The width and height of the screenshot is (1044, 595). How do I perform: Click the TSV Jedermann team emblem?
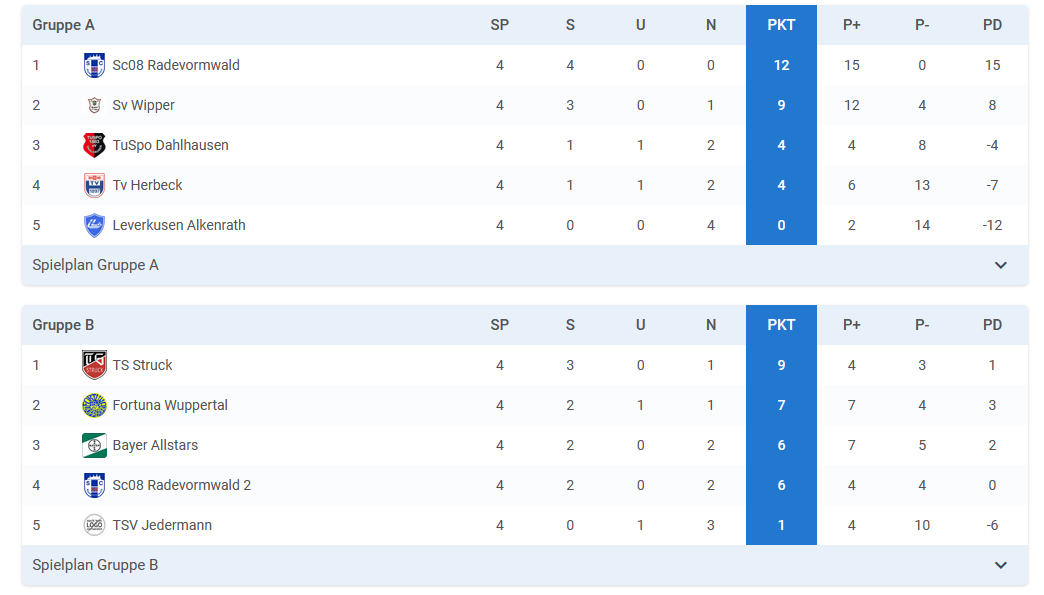(94, 525)
